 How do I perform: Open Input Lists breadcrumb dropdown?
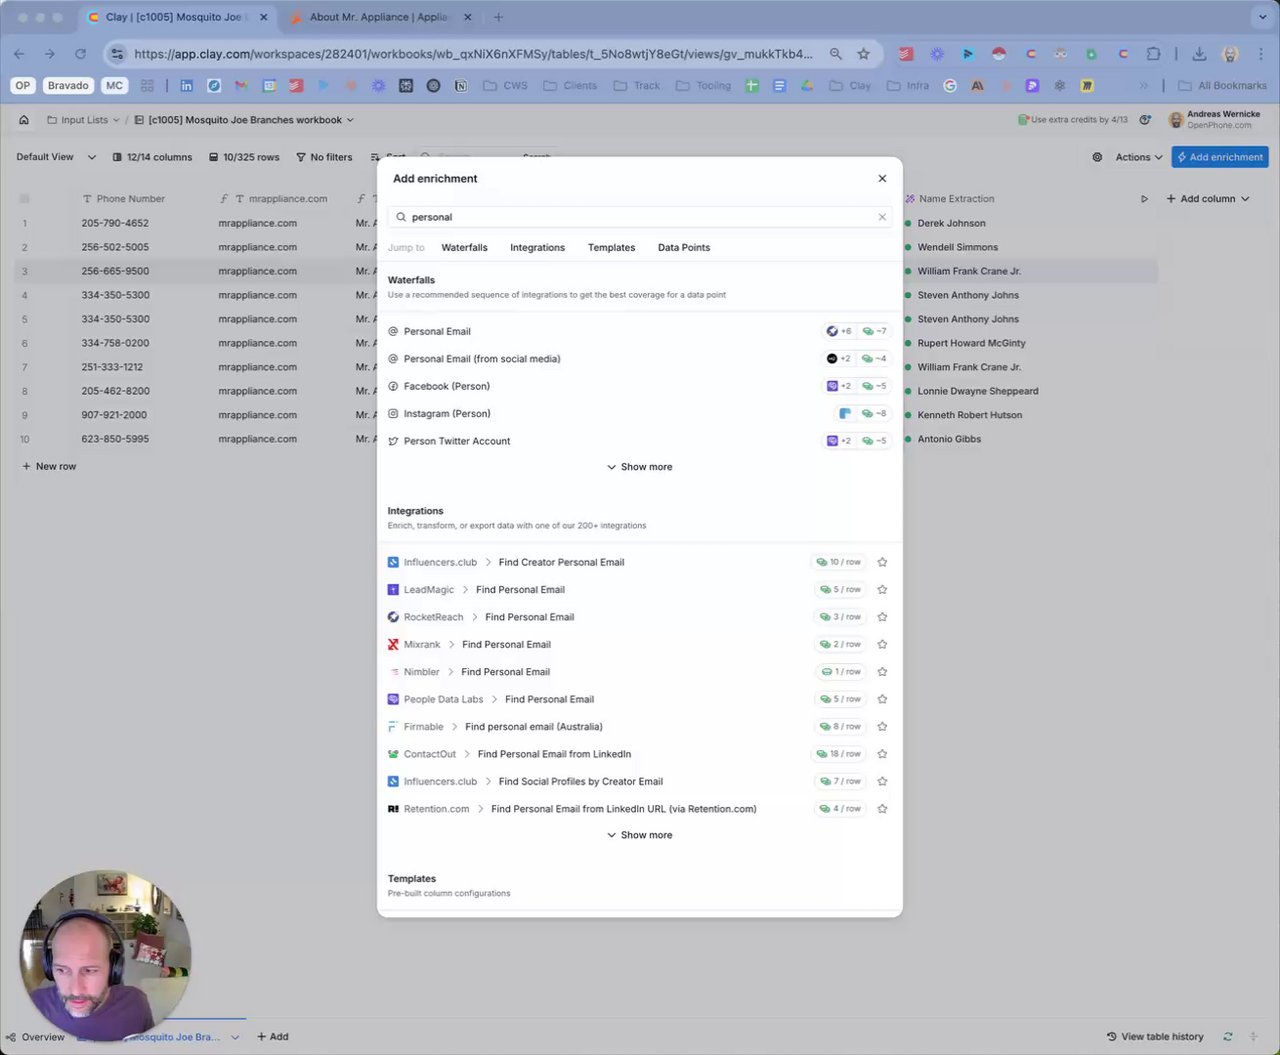(83, 120)
